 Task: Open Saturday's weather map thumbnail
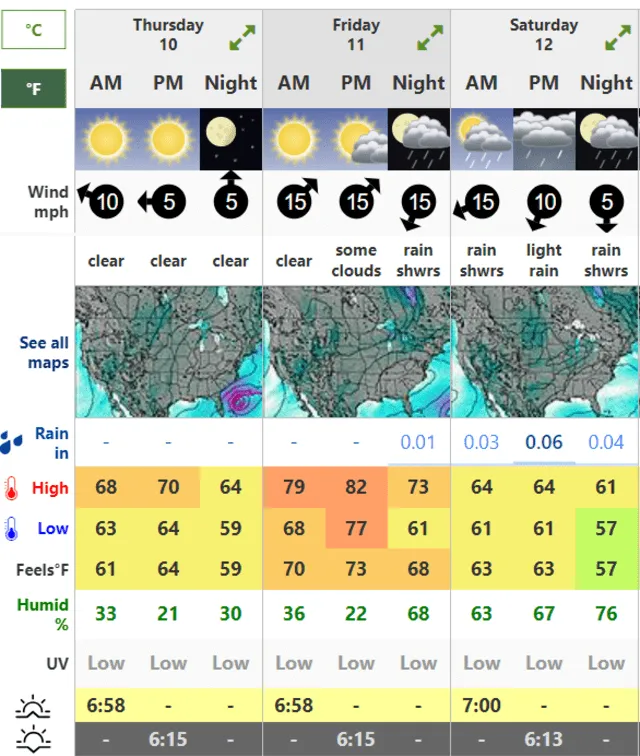point(544,352)
